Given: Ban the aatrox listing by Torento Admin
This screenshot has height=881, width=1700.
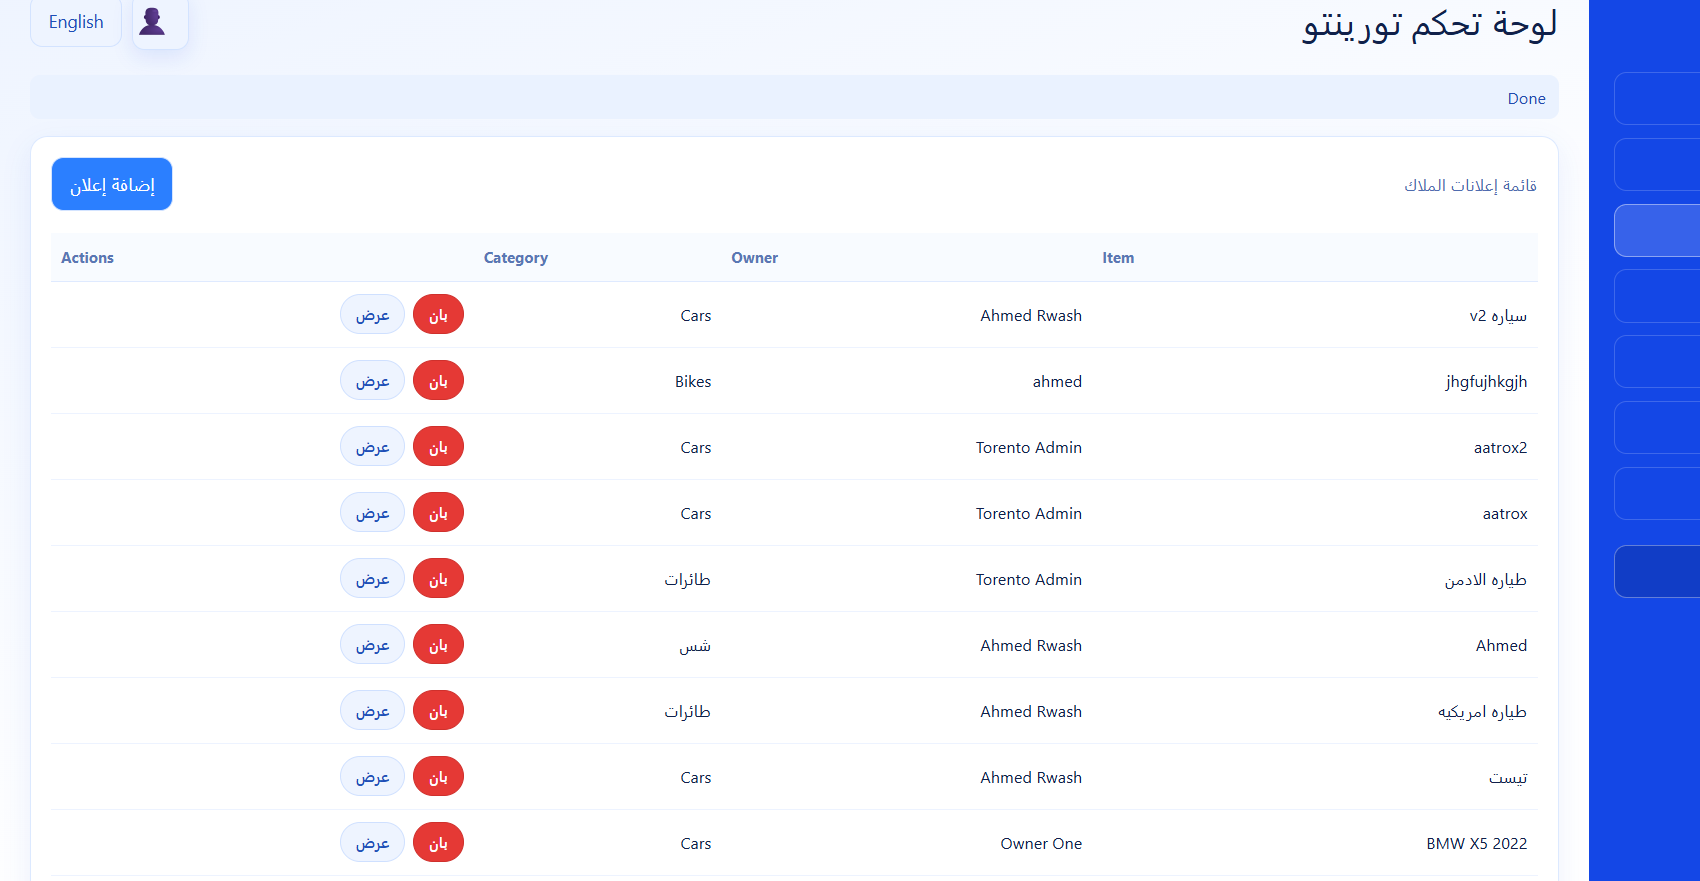Looking at the screenshot, I should coord(438,513).
